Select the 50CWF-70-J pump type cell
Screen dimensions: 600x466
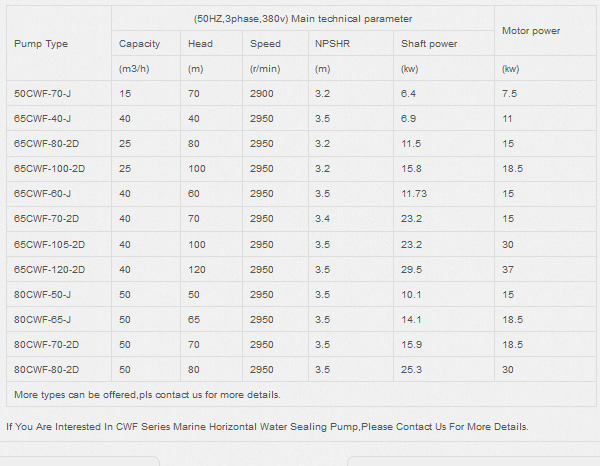pyautogui.click(x=42, y=93)
